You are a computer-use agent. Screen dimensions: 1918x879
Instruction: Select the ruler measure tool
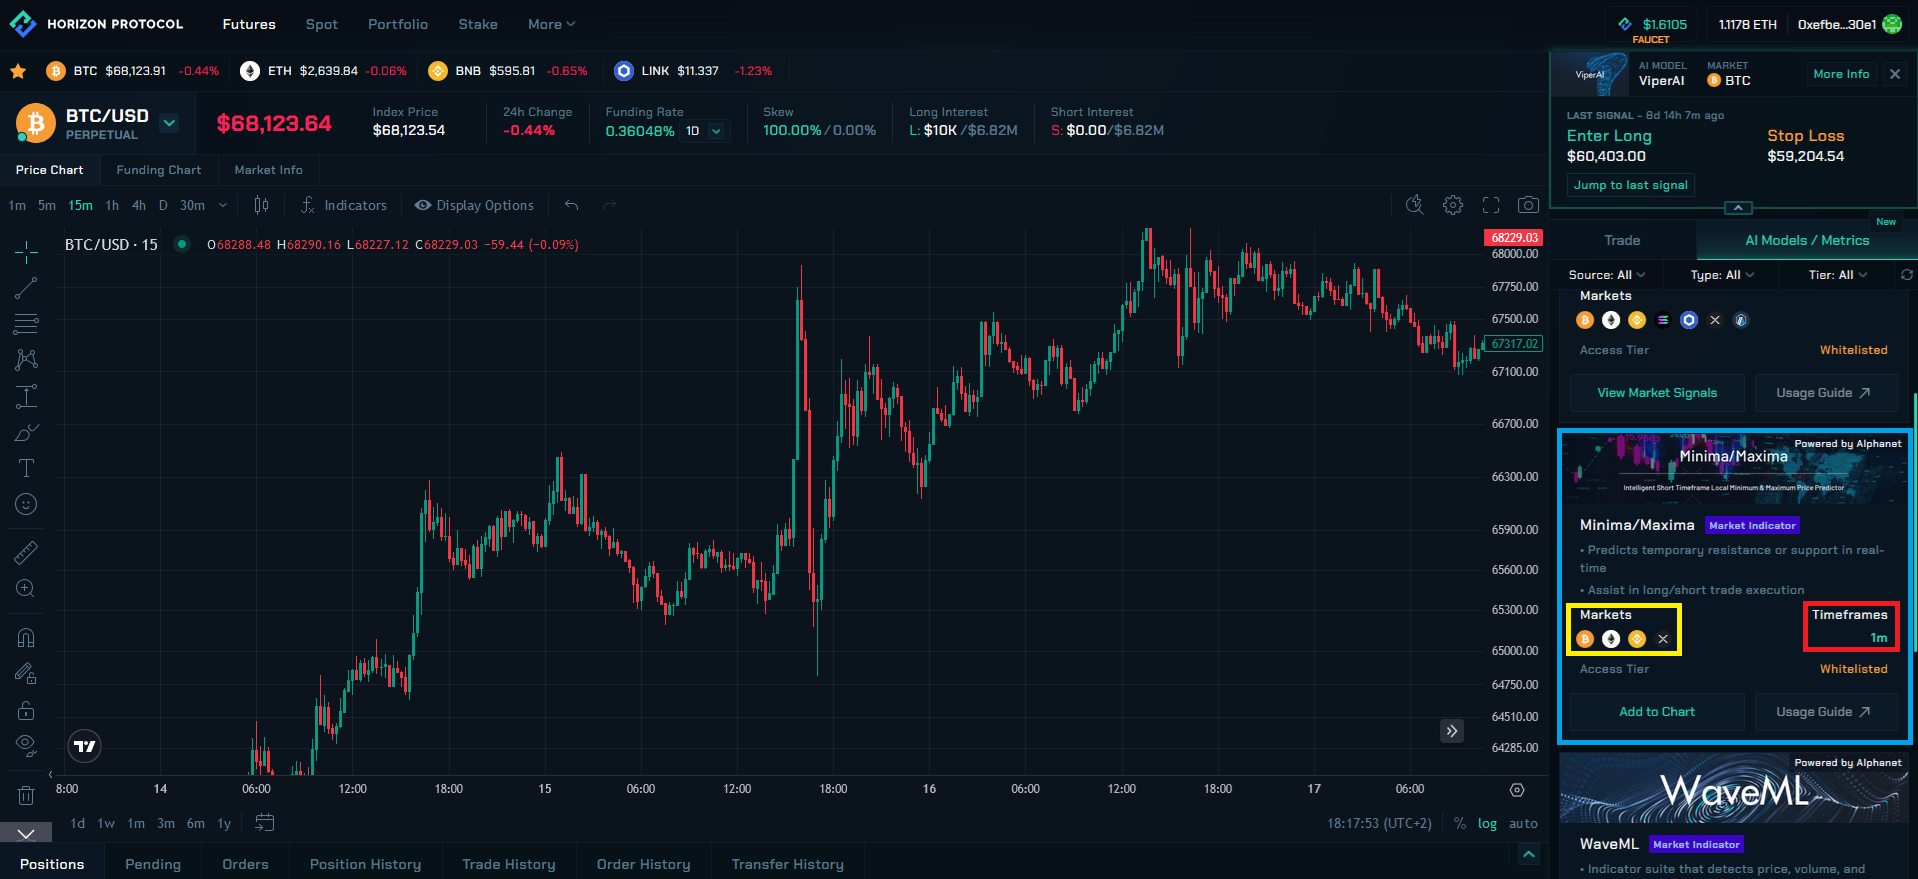26,552
